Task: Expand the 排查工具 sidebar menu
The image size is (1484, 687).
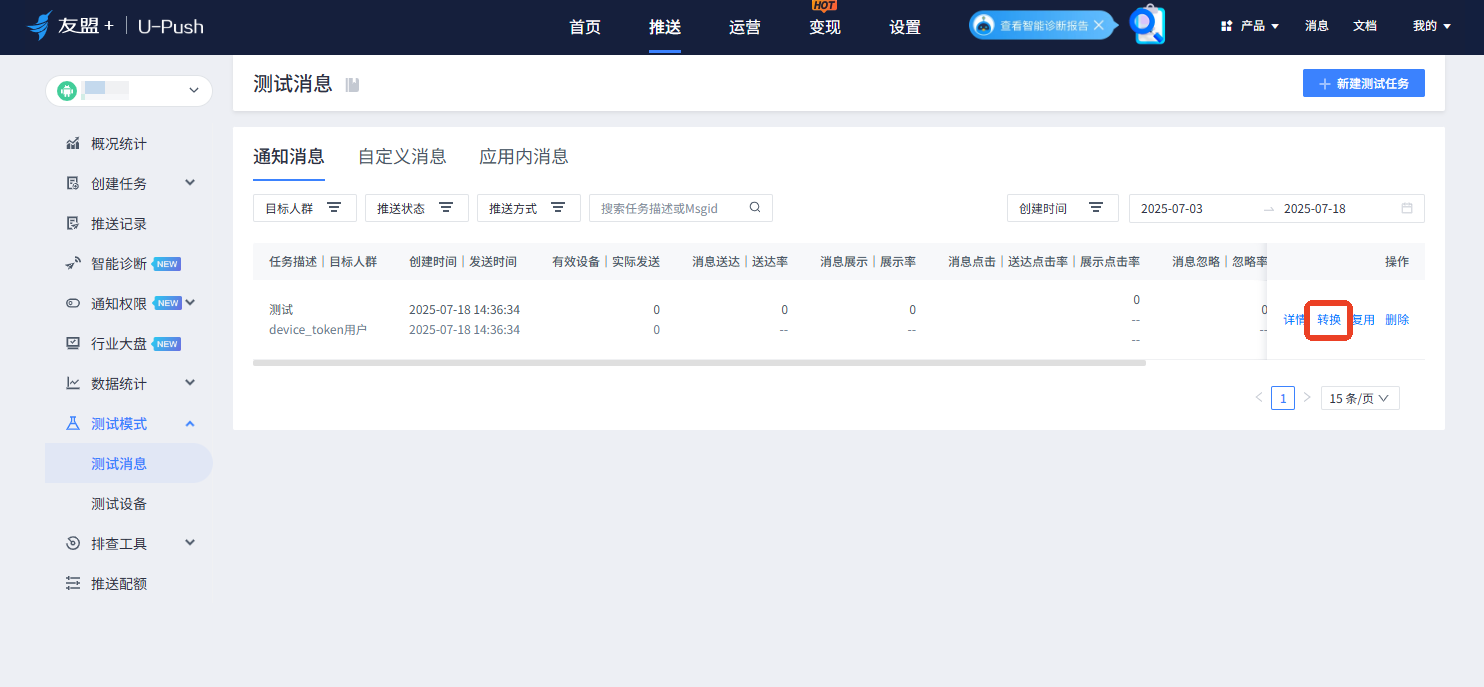Action: coord(190,543)
